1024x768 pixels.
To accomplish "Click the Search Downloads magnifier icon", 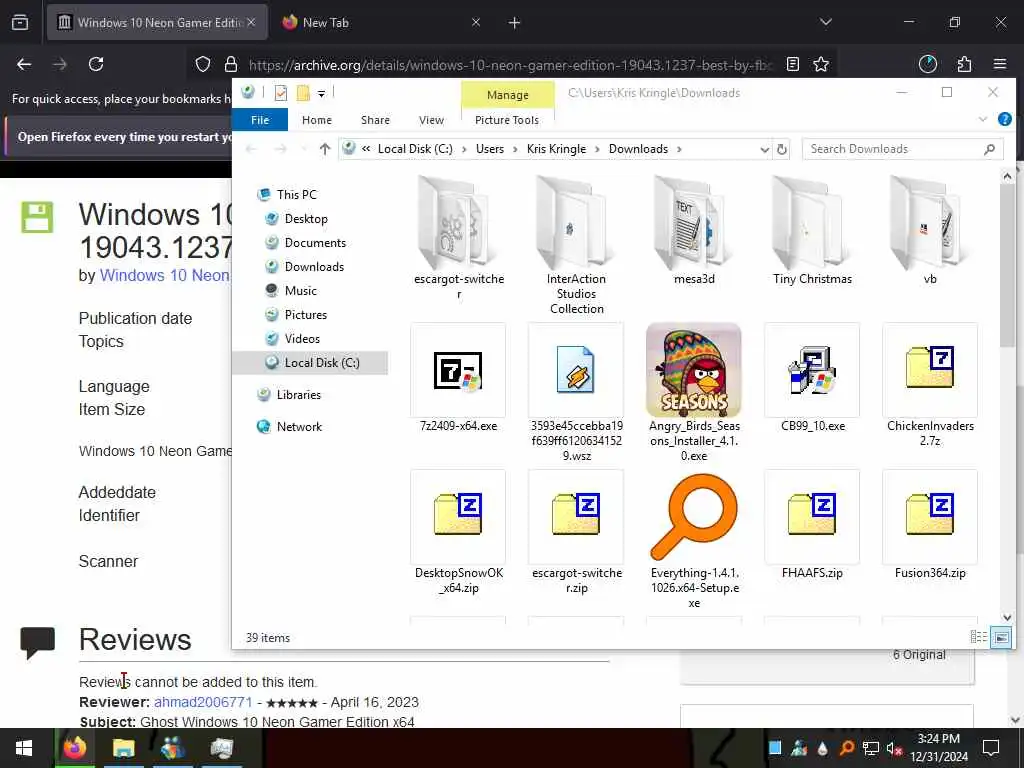I will [x=989, y=150].
